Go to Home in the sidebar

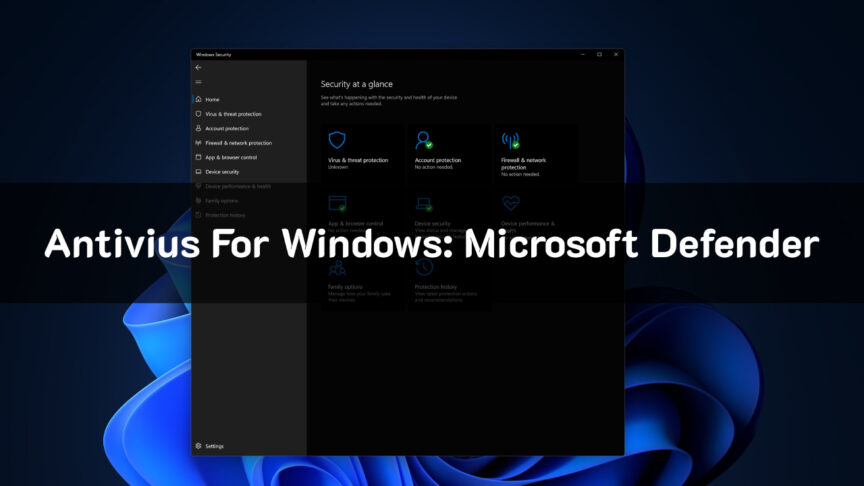click(x=212, y=100)
